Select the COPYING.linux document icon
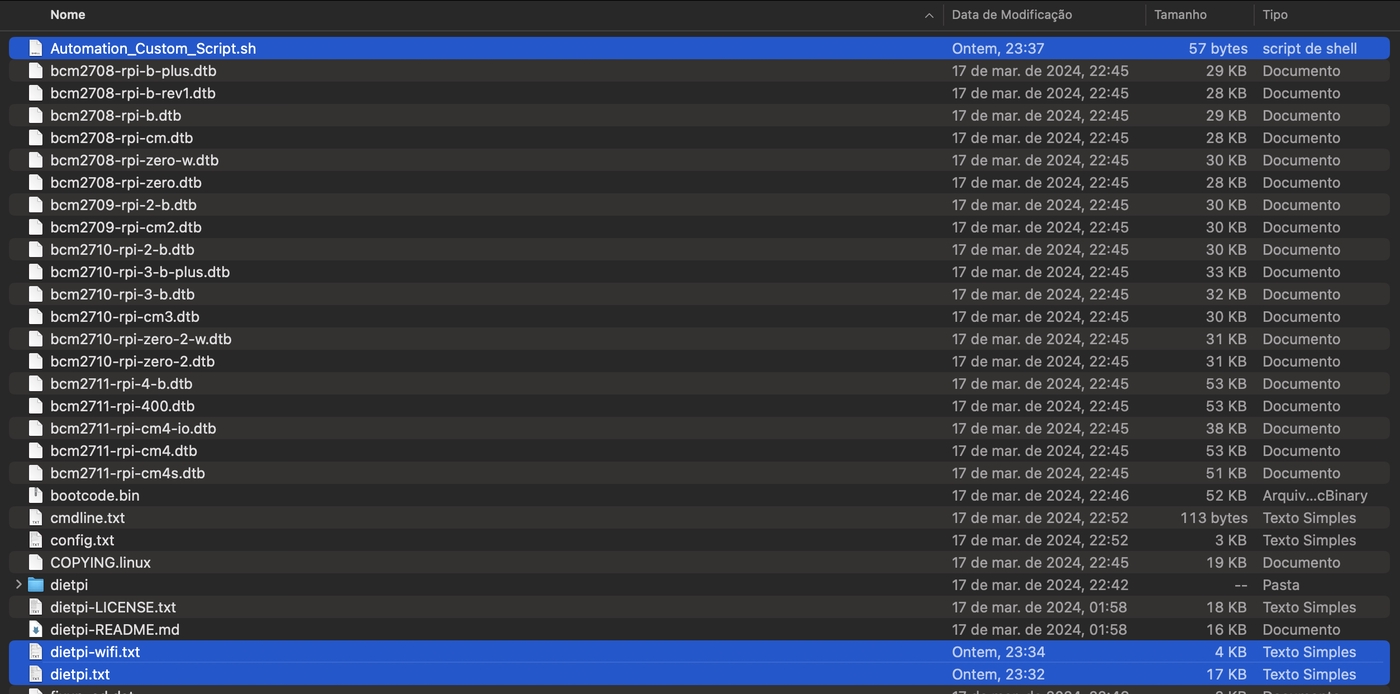Image resolution: width=1400 pixels, height=694 pixels. point(36,563)
